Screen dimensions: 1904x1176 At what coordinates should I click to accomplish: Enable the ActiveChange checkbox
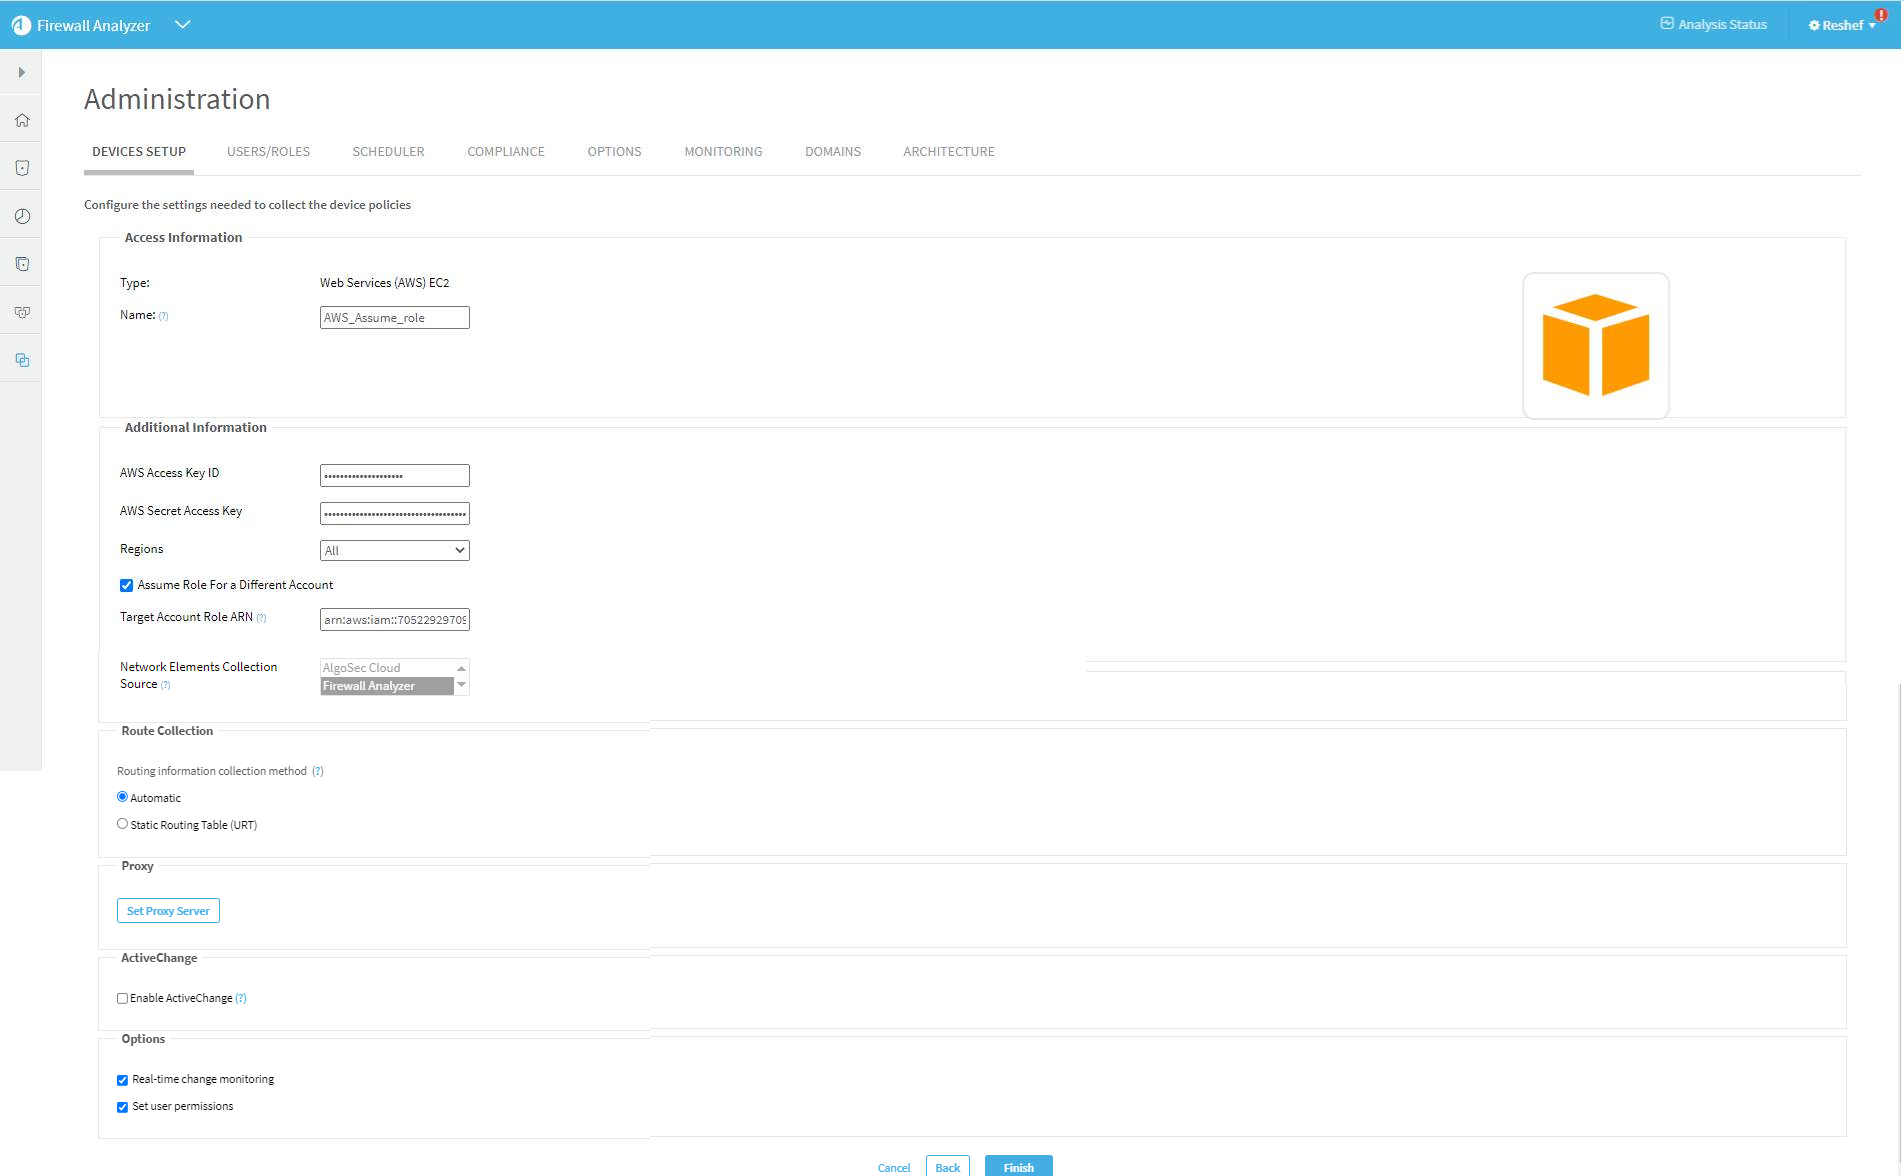[x=122, y=998]
